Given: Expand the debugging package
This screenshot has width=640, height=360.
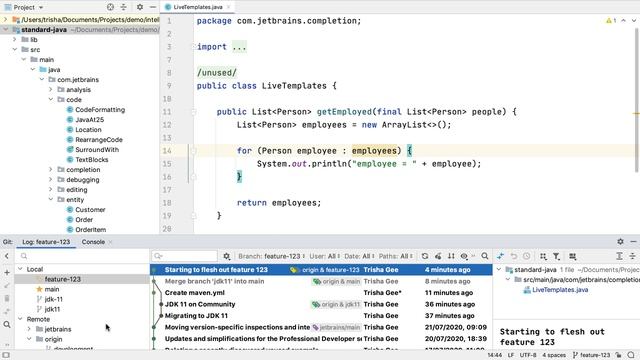Looking at the screenshot, I should 51,179.
